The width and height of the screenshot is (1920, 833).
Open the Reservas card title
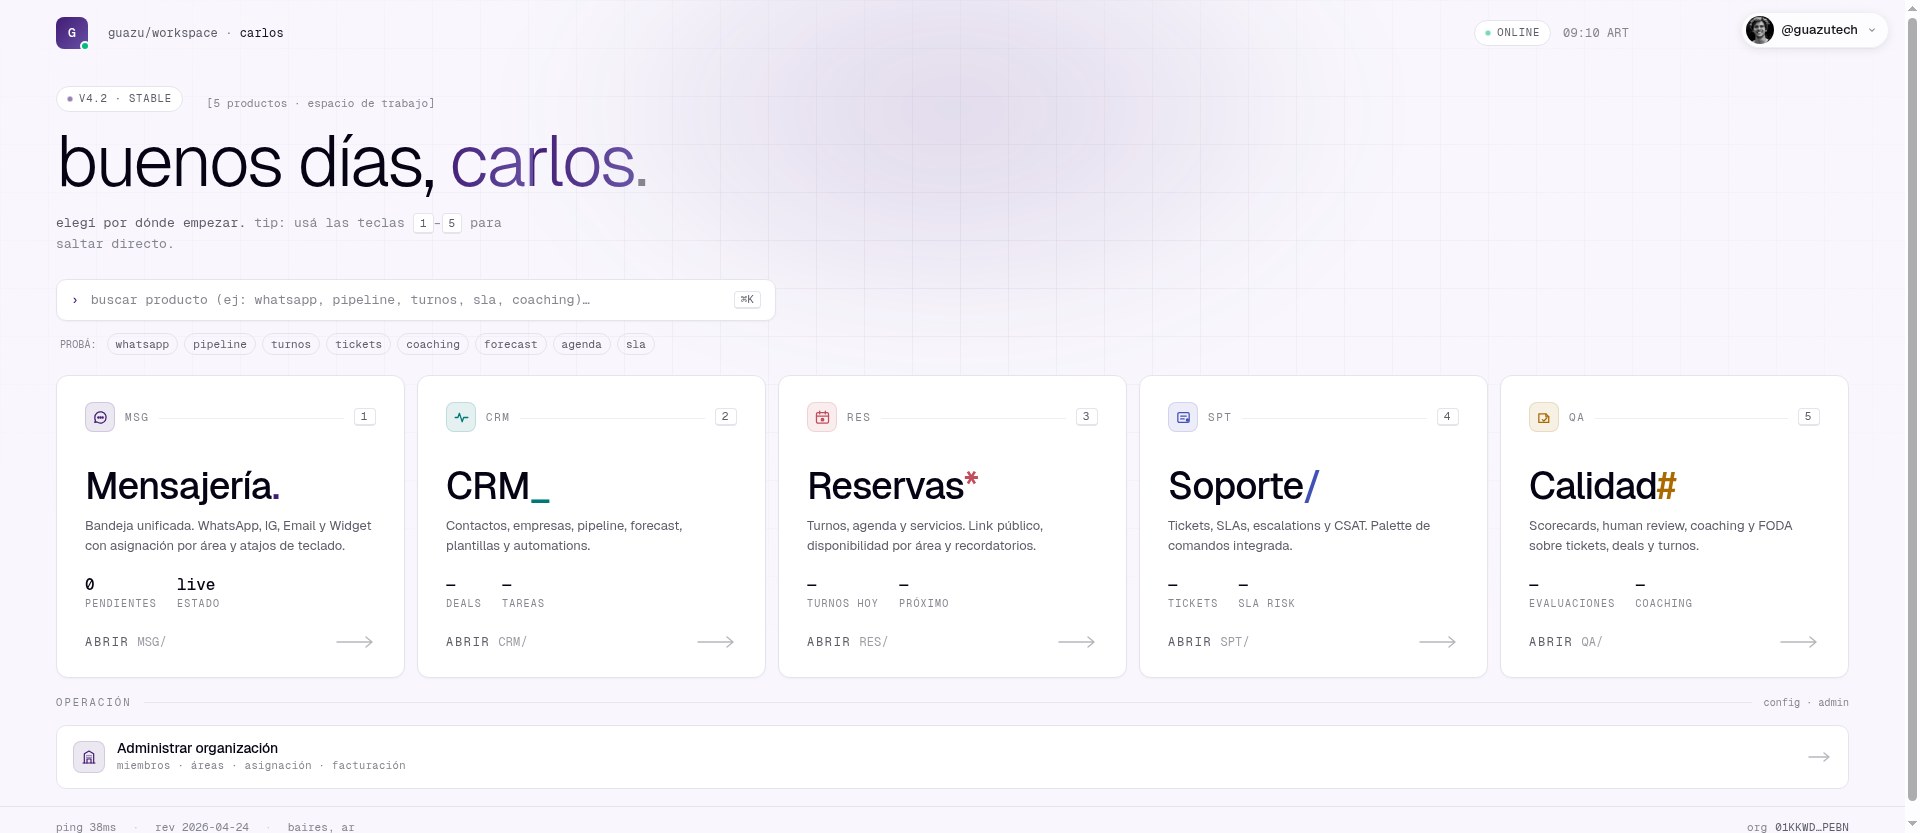[x=893, y=486]
